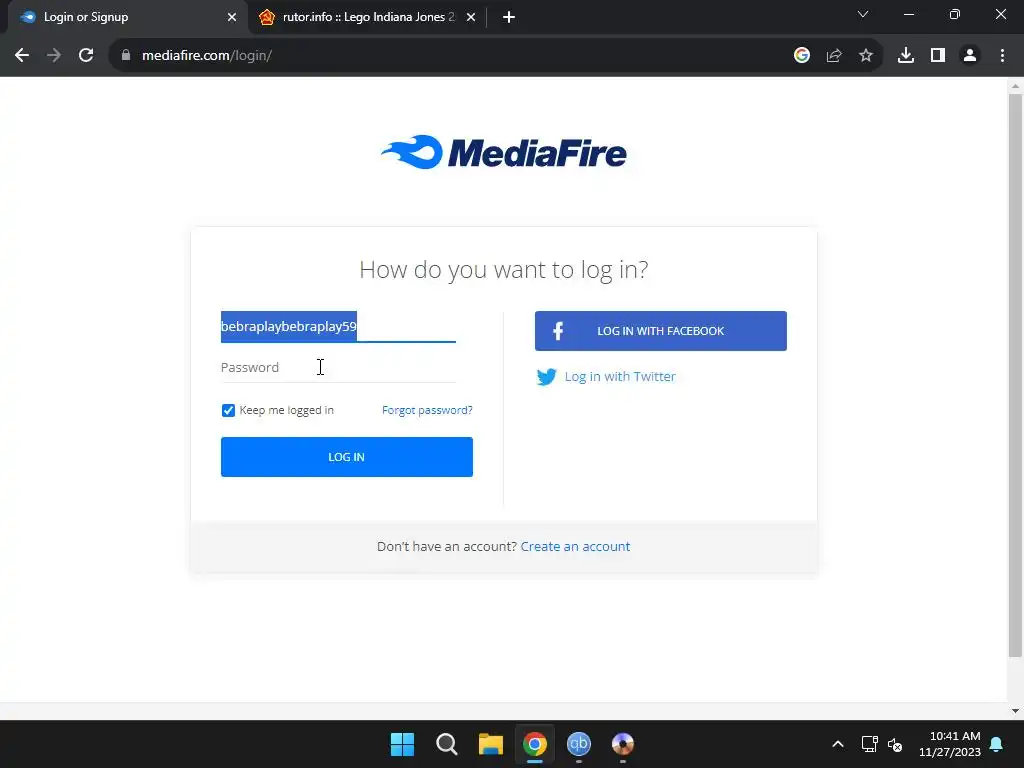
Task: Toggle the browser side panel icon
Action: coord(938,56)
